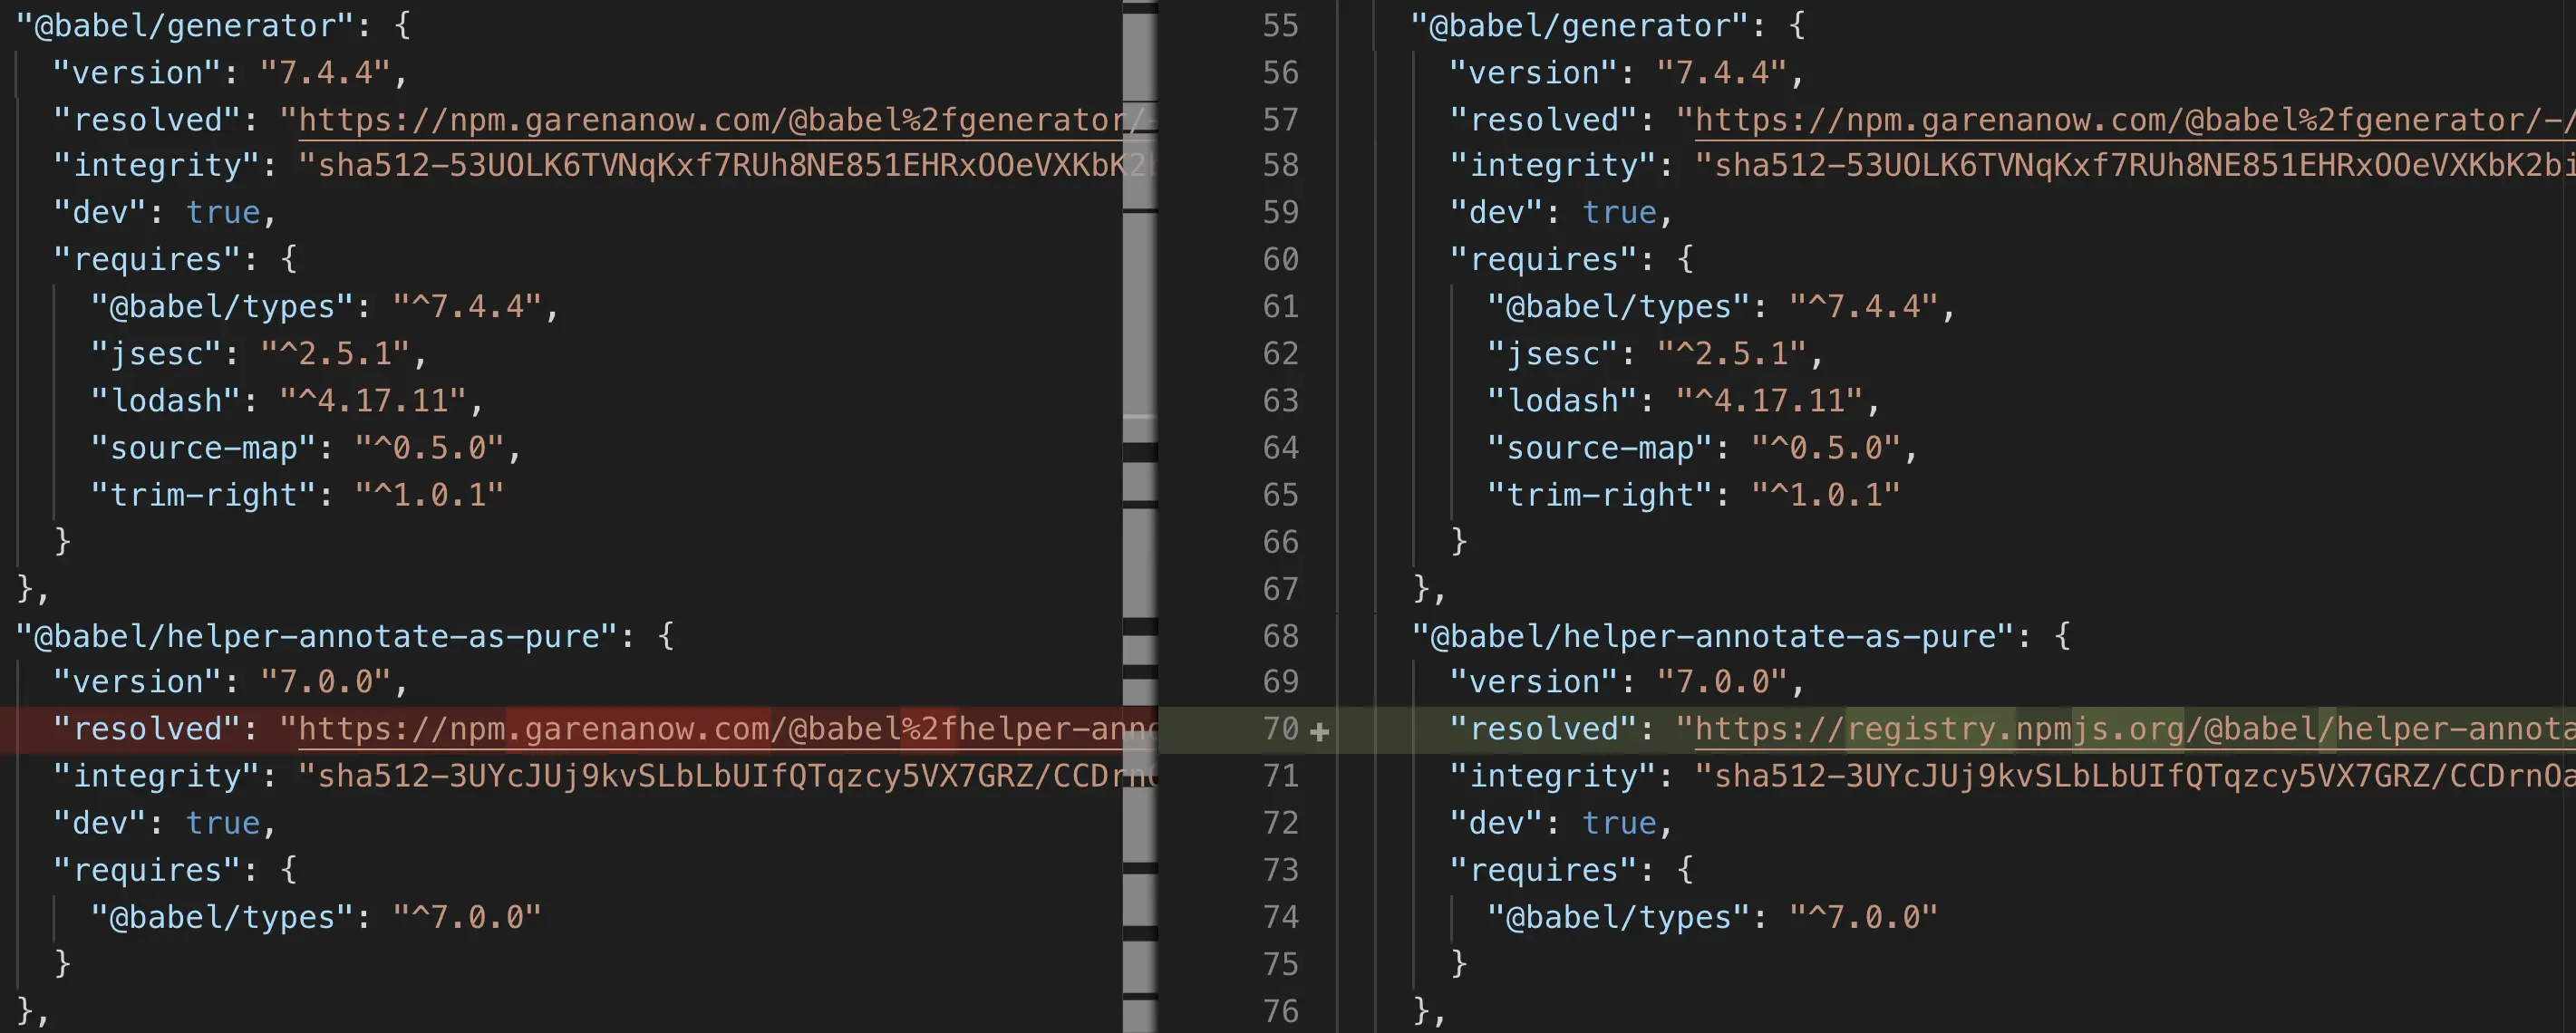This screenshot has height=1033, width=2576.
Task: Click line number 55 in the gutter
Action: (1280, 25)
